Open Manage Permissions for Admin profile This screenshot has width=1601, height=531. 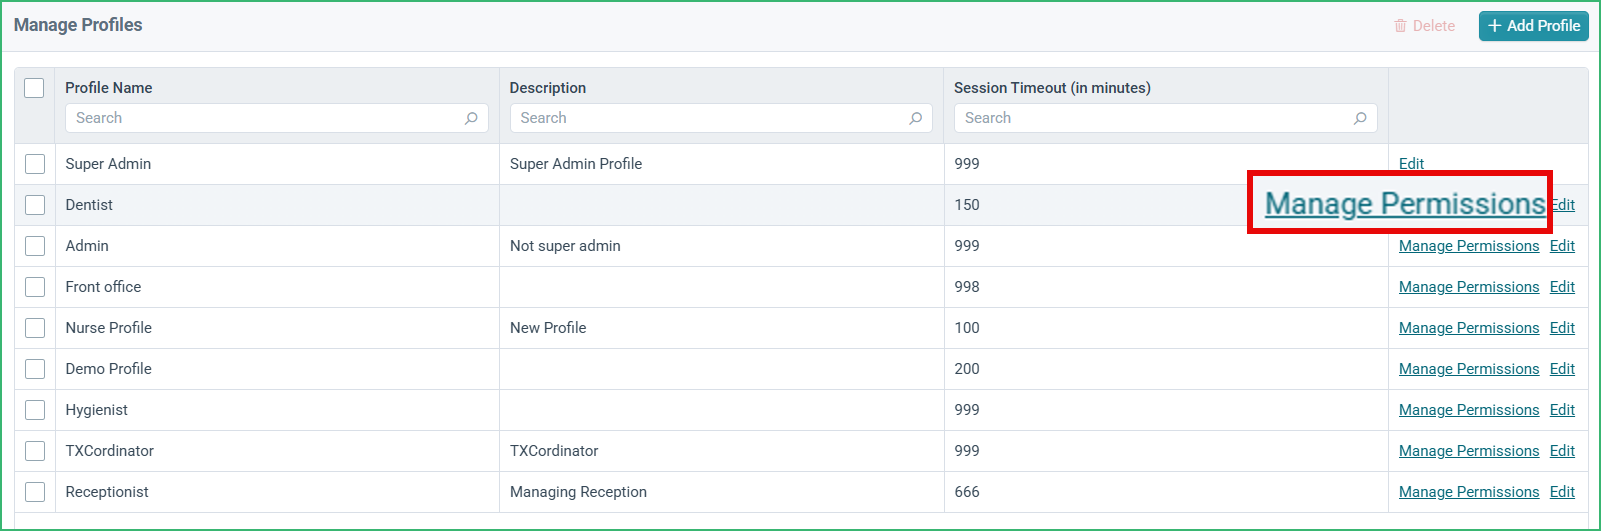pyautogui.click(x=1469, y=246)
